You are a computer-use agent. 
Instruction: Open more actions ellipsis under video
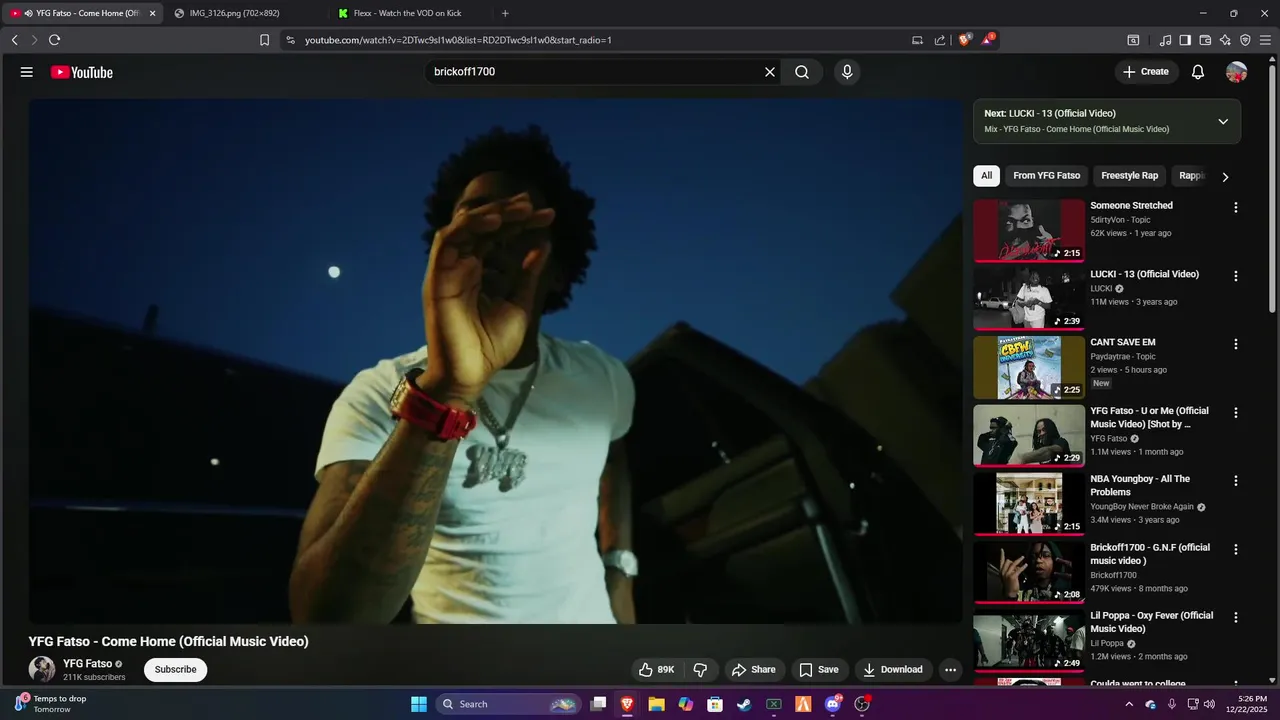tap(950, 670)
